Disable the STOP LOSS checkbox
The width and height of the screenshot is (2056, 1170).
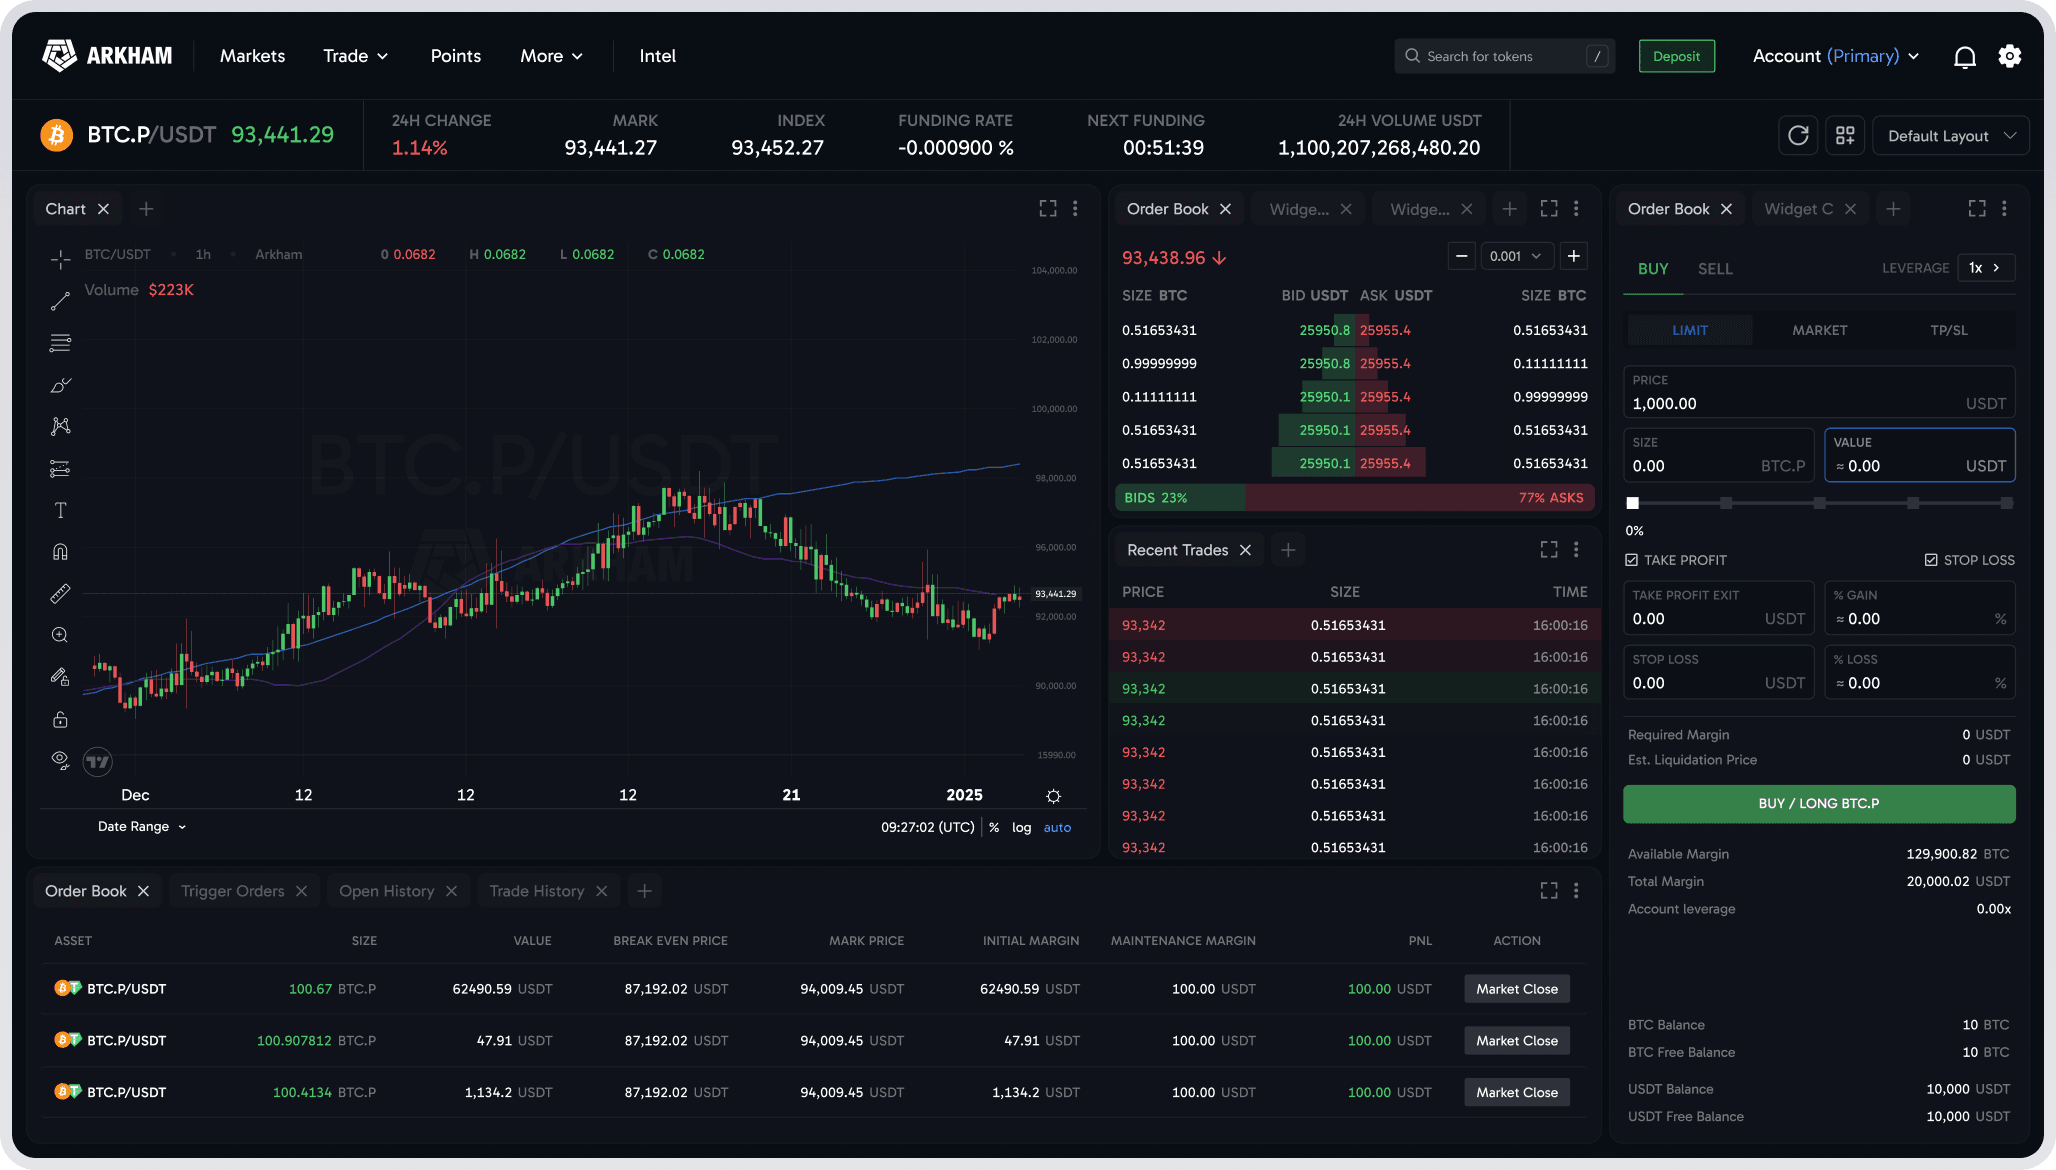pos(1932,560)
